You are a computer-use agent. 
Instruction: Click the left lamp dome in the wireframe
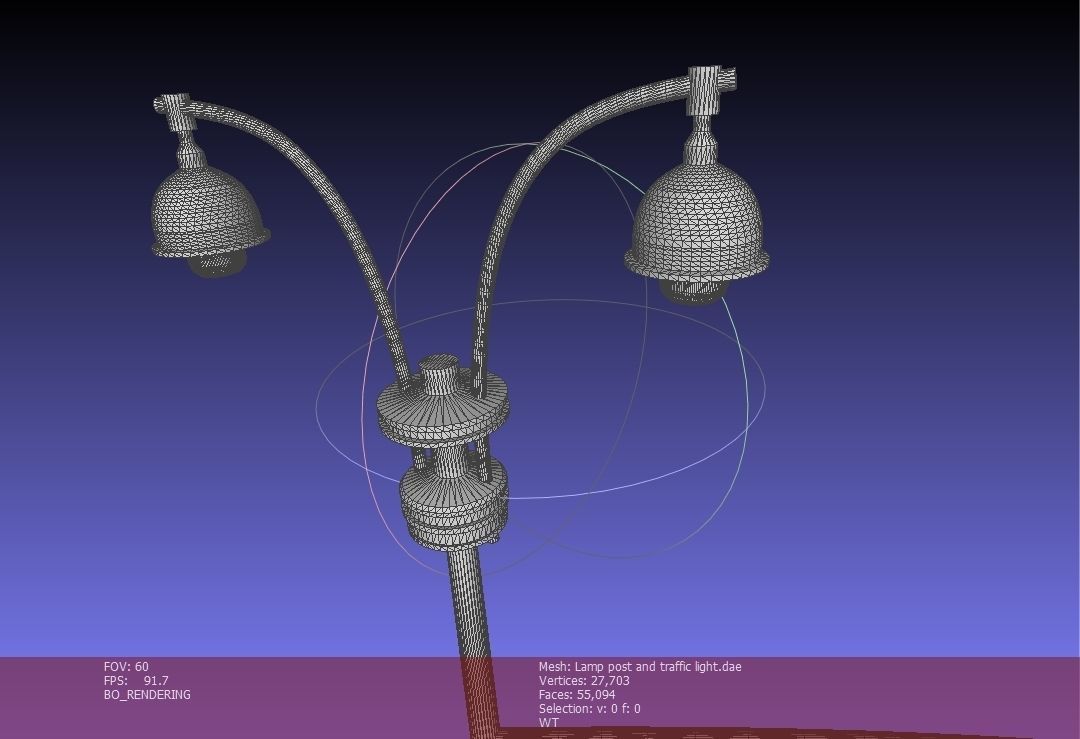(x=209, y=210)
